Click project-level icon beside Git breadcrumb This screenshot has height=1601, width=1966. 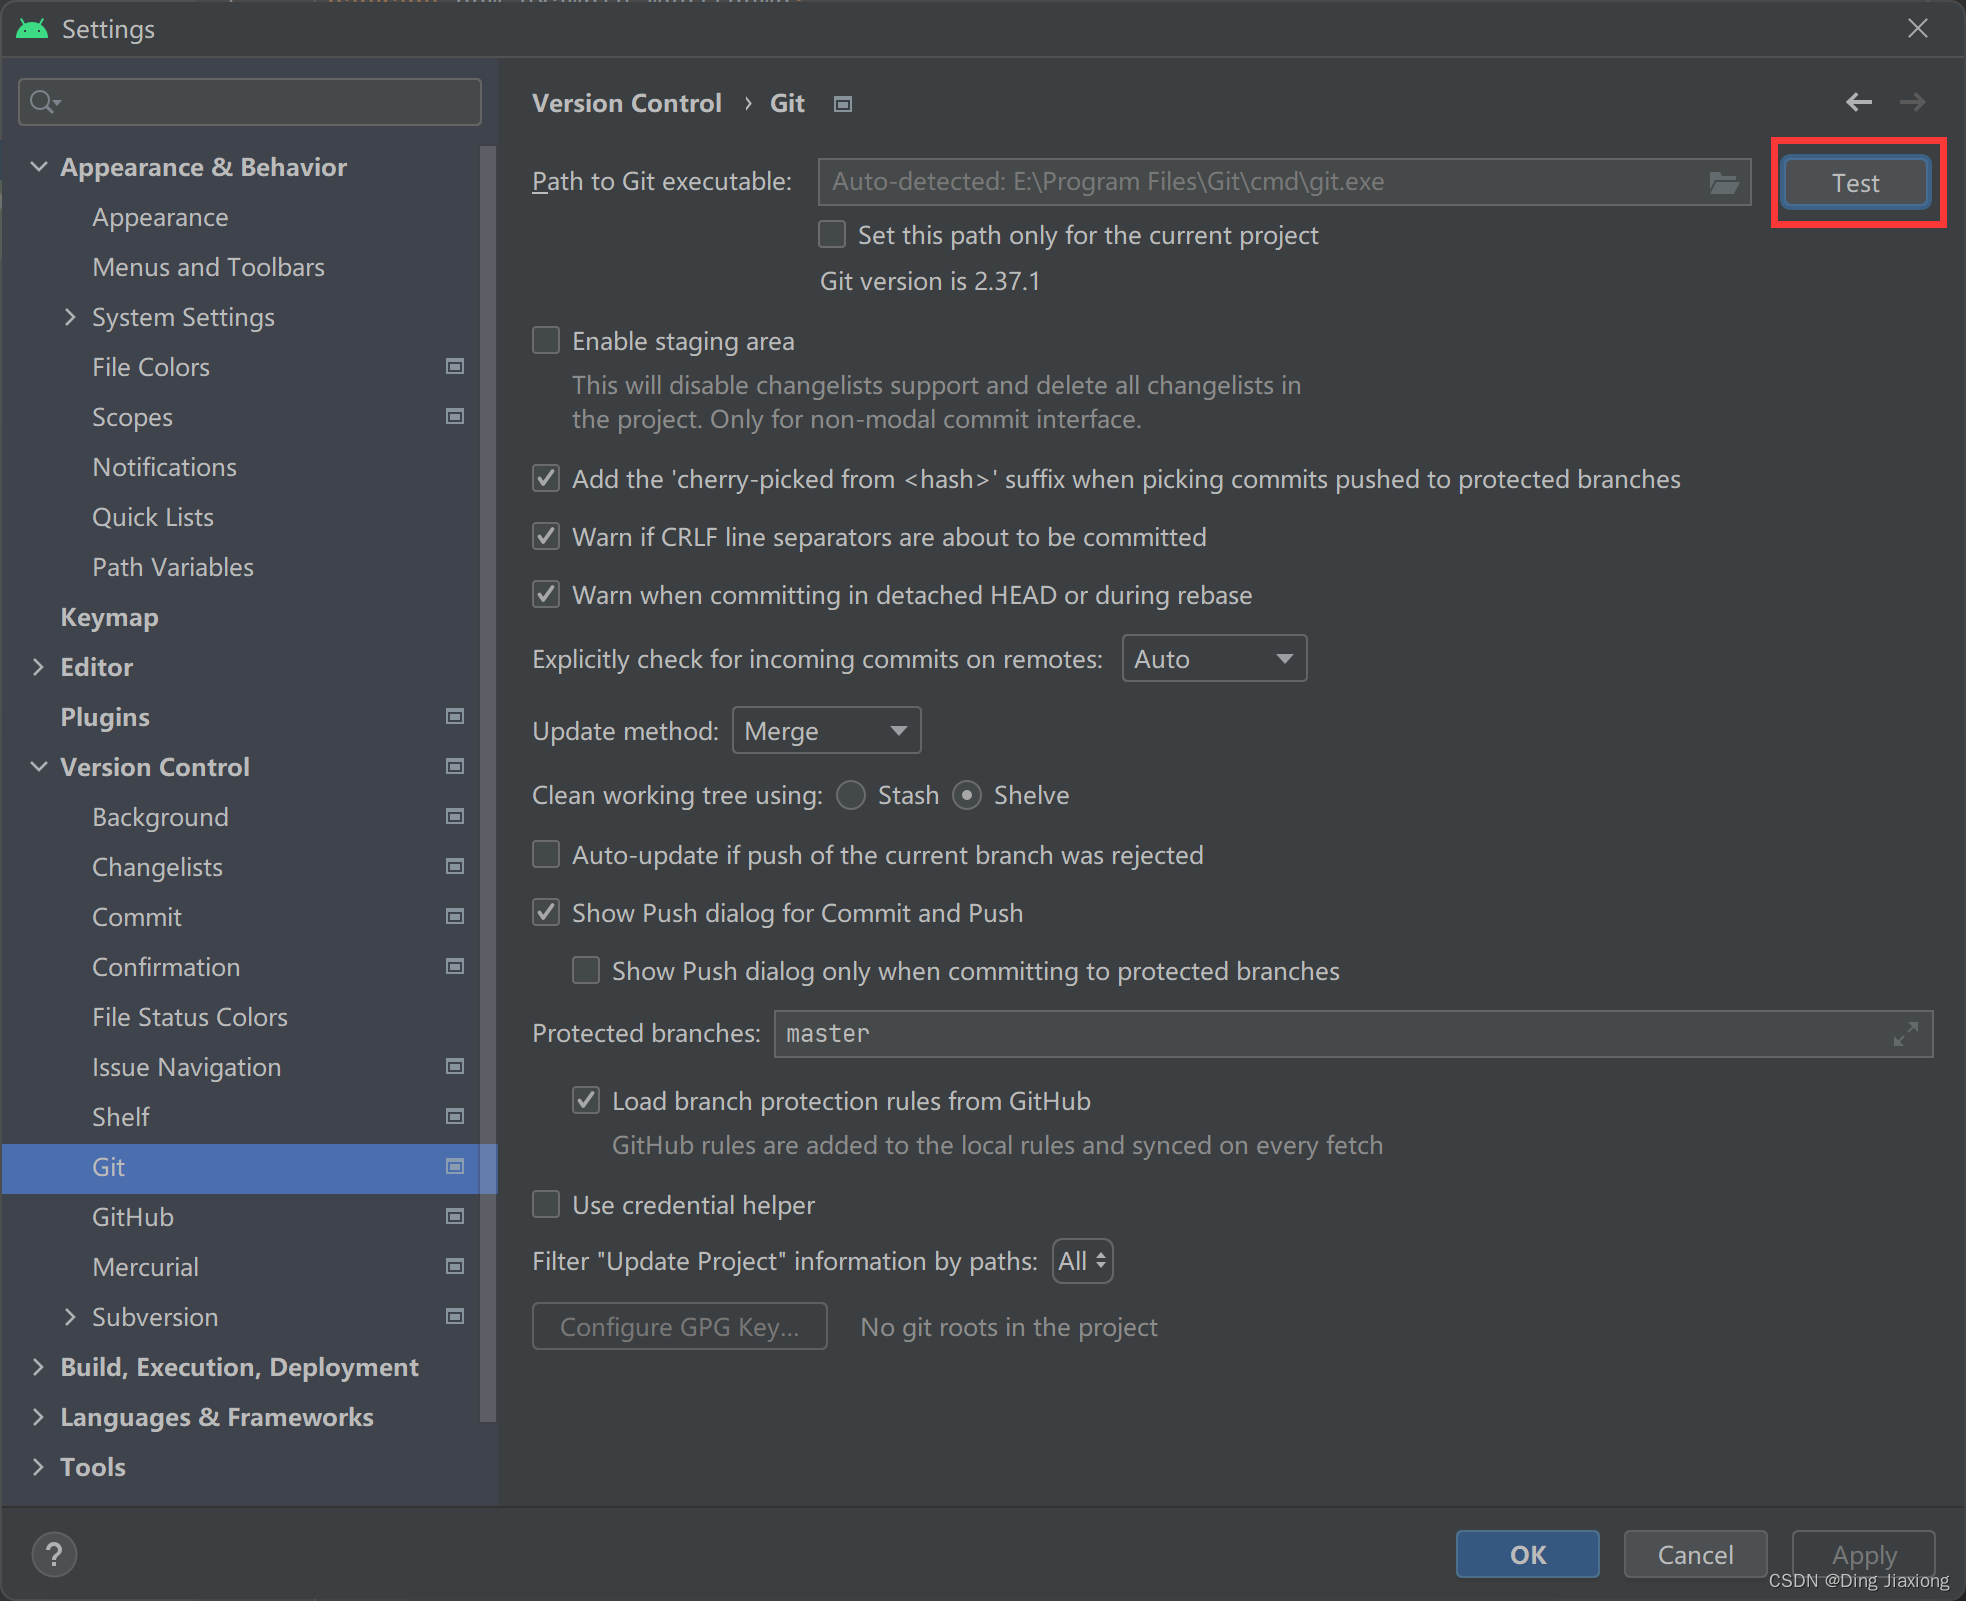(843, 104)
